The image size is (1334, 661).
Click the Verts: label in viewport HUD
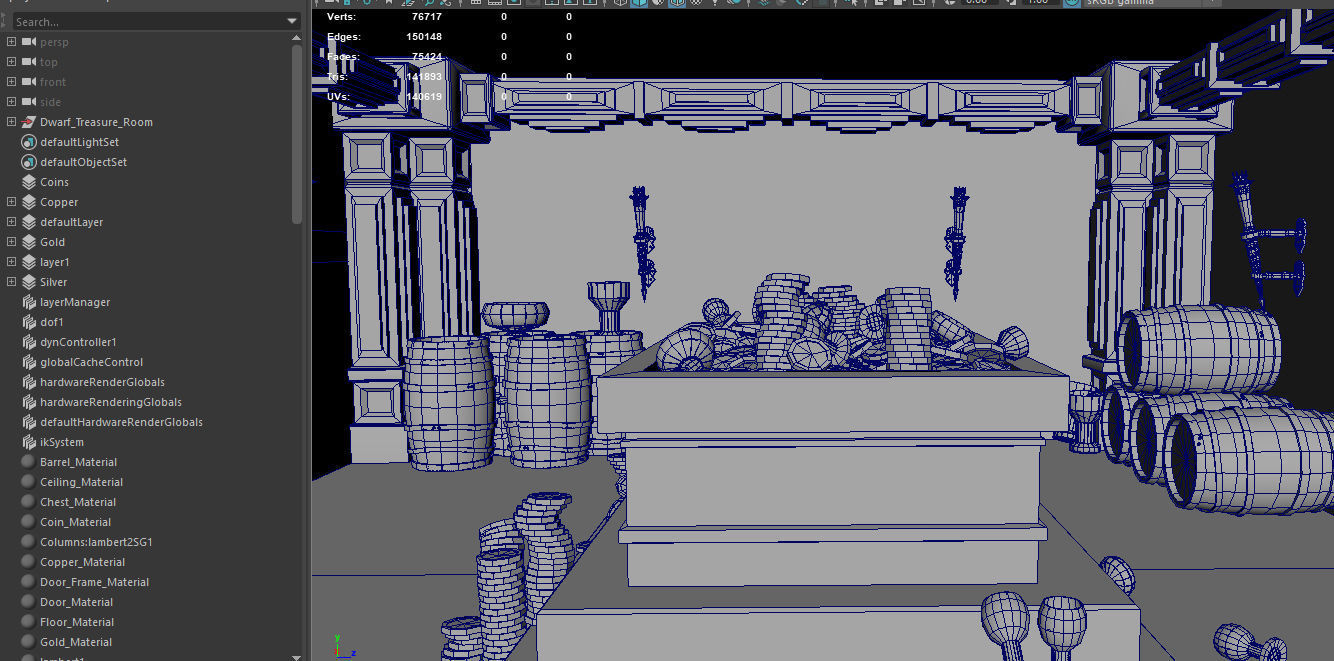[341, 17]
